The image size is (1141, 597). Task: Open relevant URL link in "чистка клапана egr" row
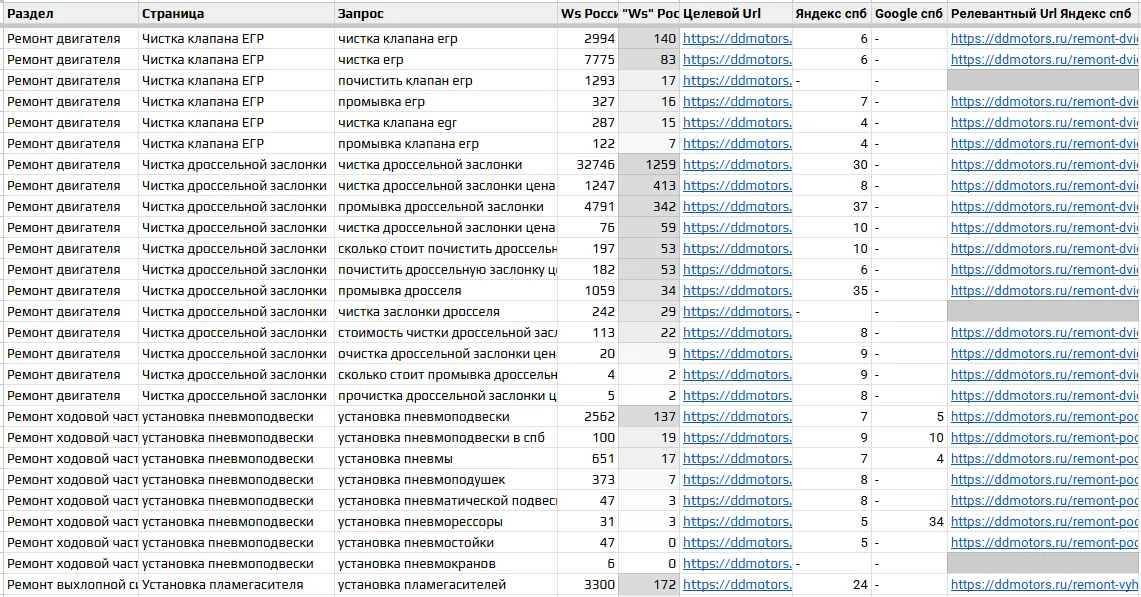pyautogui.click(x=1044, y=122)
